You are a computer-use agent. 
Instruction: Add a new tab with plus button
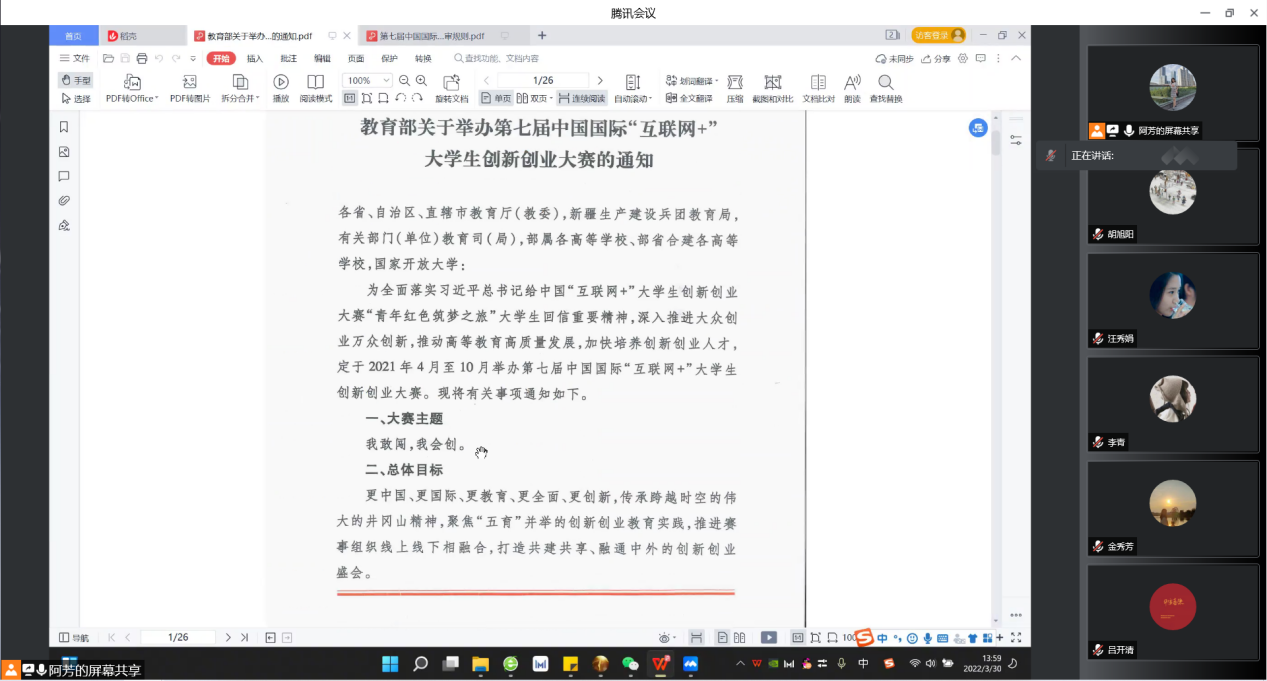(542, 36)
